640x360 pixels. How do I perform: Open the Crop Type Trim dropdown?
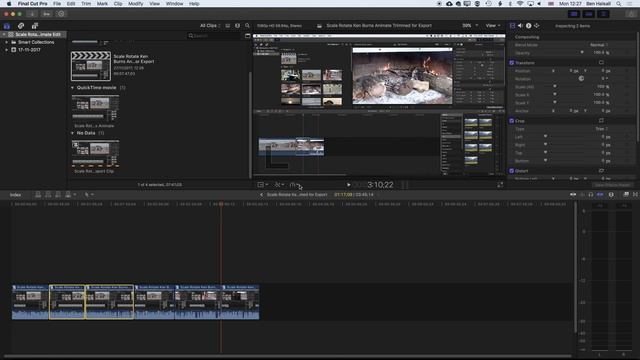(601, 129)
